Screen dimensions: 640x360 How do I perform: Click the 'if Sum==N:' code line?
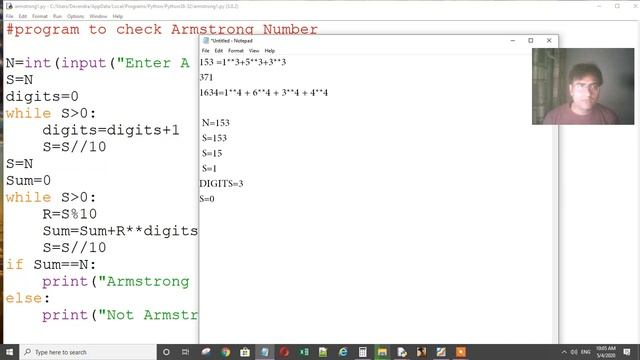(51, 264)
